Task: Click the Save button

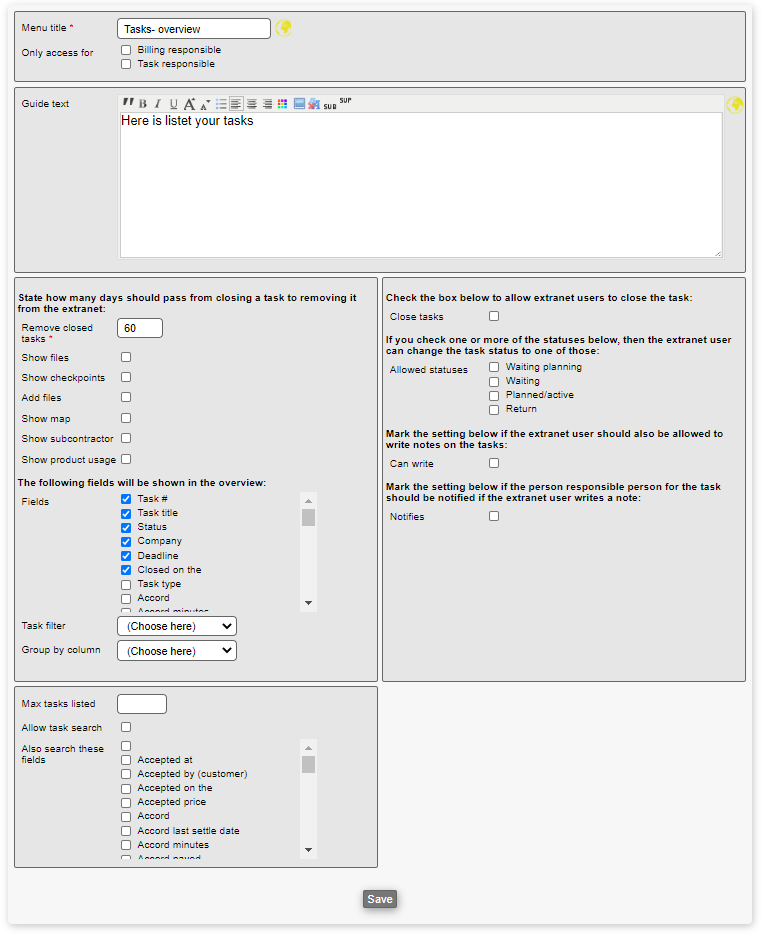Action: point(380,899)
